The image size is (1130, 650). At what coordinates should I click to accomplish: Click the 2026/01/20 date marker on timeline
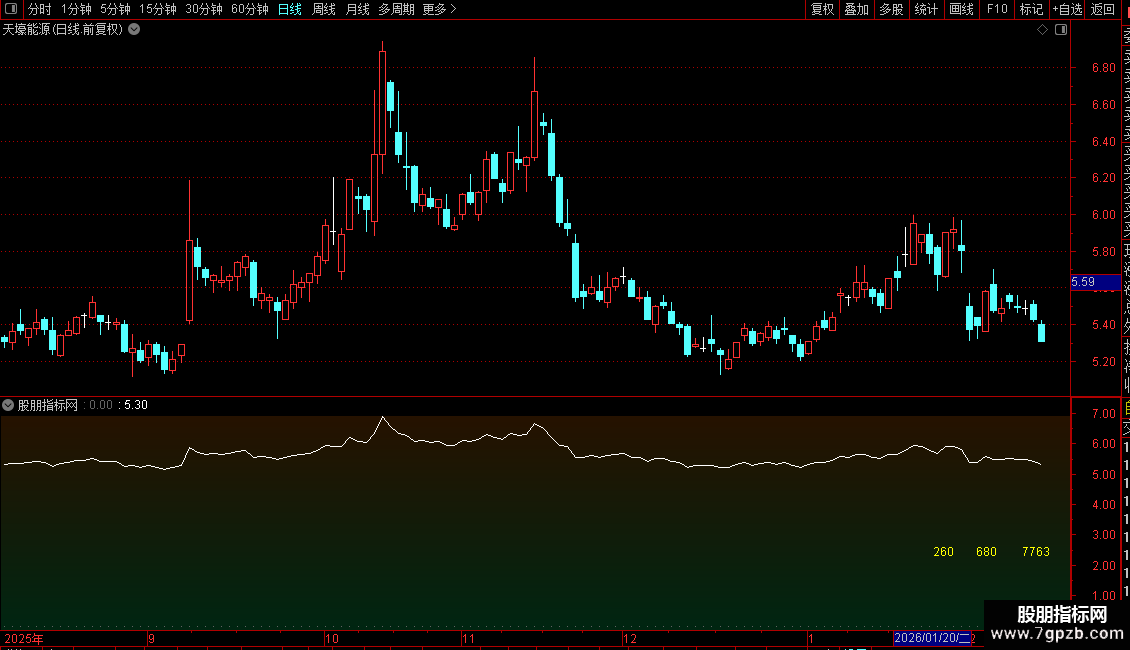click(932, 638)
